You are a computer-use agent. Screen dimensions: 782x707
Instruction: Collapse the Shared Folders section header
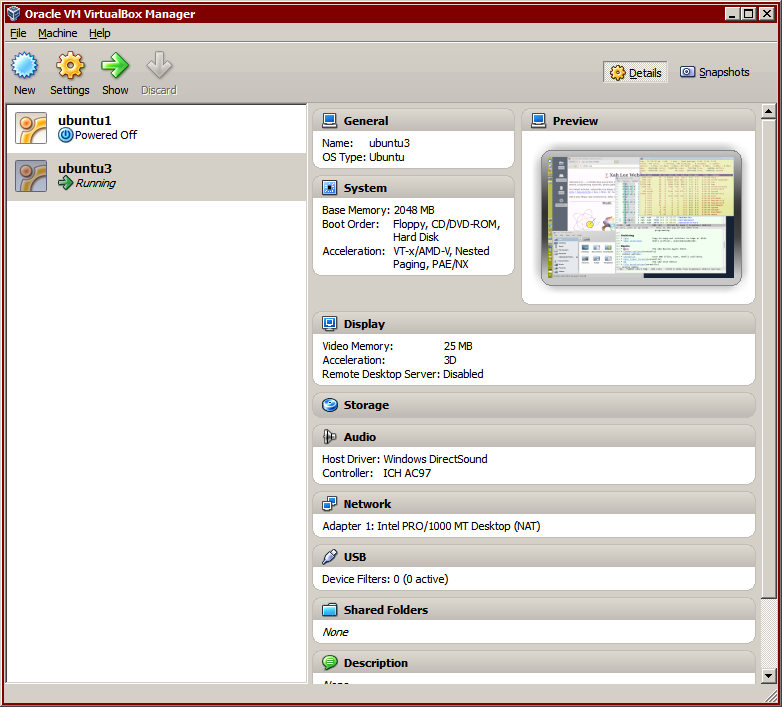[x=534, y=610]
